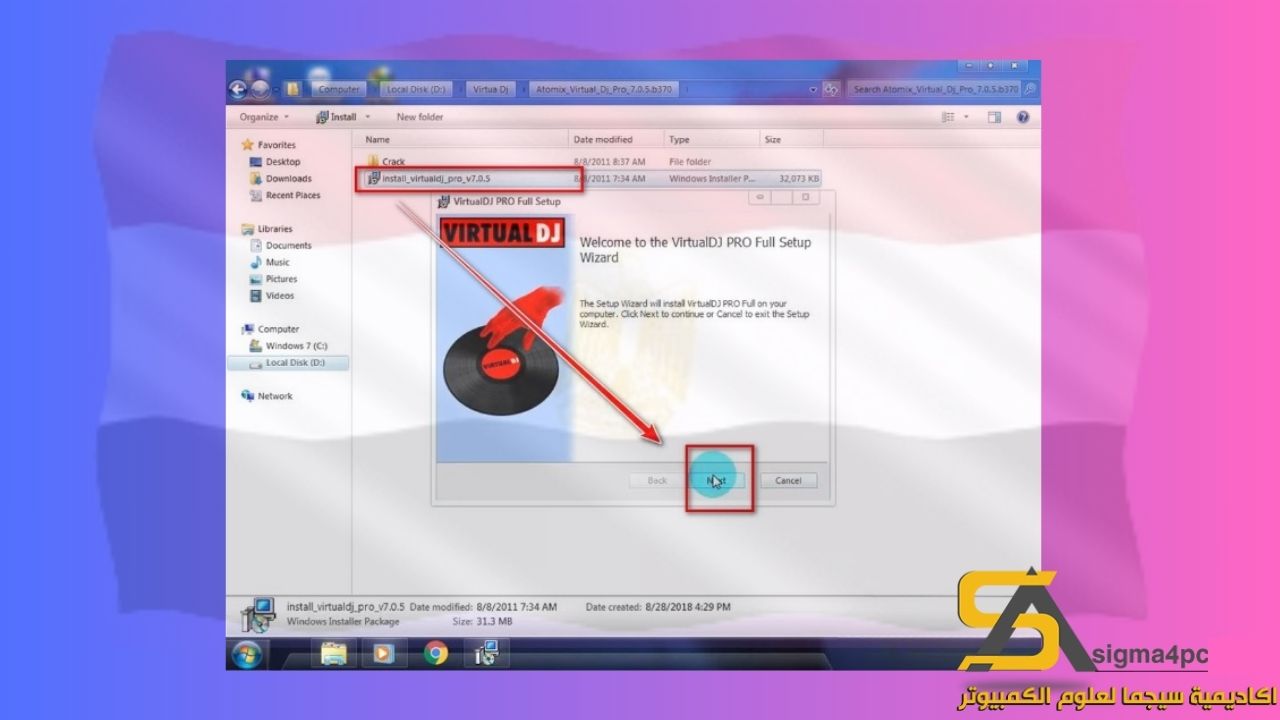Open Google Chrome from the taskbar
This screenshot has height=720, width=1280.
435,654
